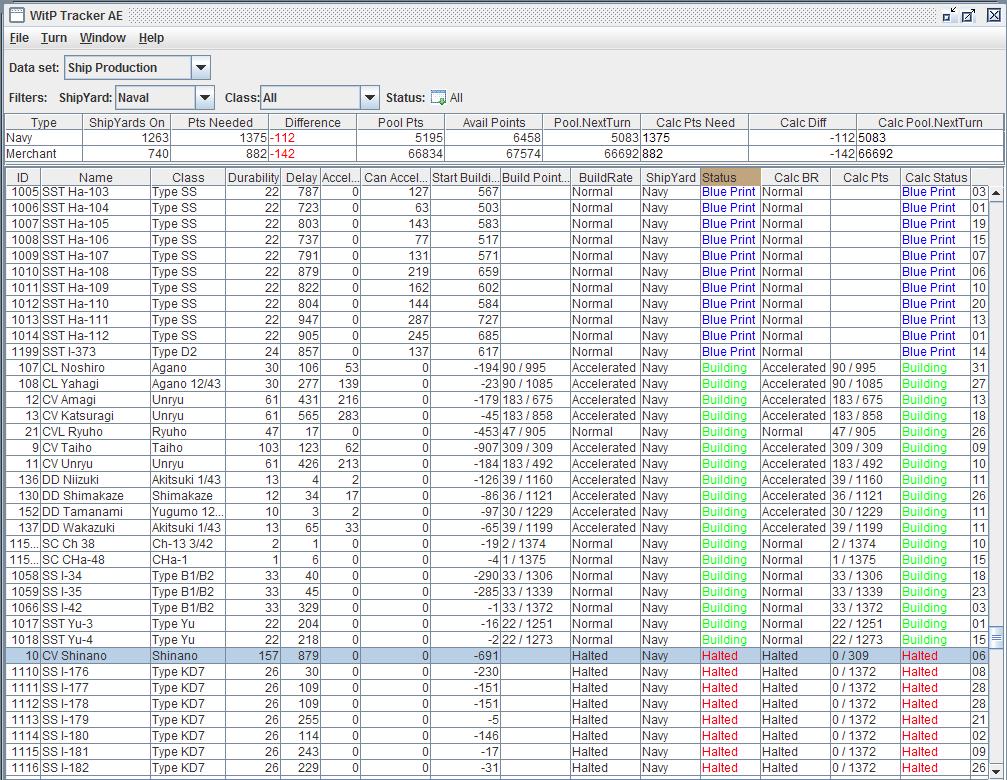Open the ShipYard filter dropdown
The width and height of the screenshot is (1007, 780).
pos(205,98)
